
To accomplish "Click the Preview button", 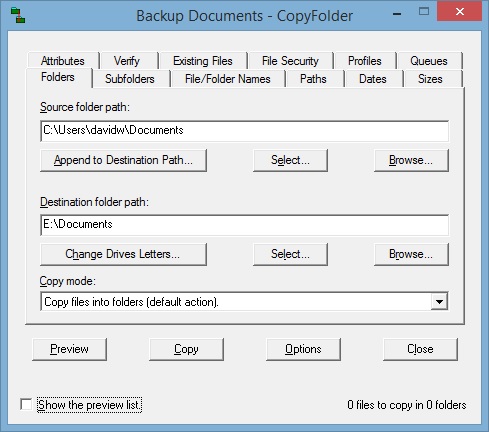I will [x=69, y=349].
